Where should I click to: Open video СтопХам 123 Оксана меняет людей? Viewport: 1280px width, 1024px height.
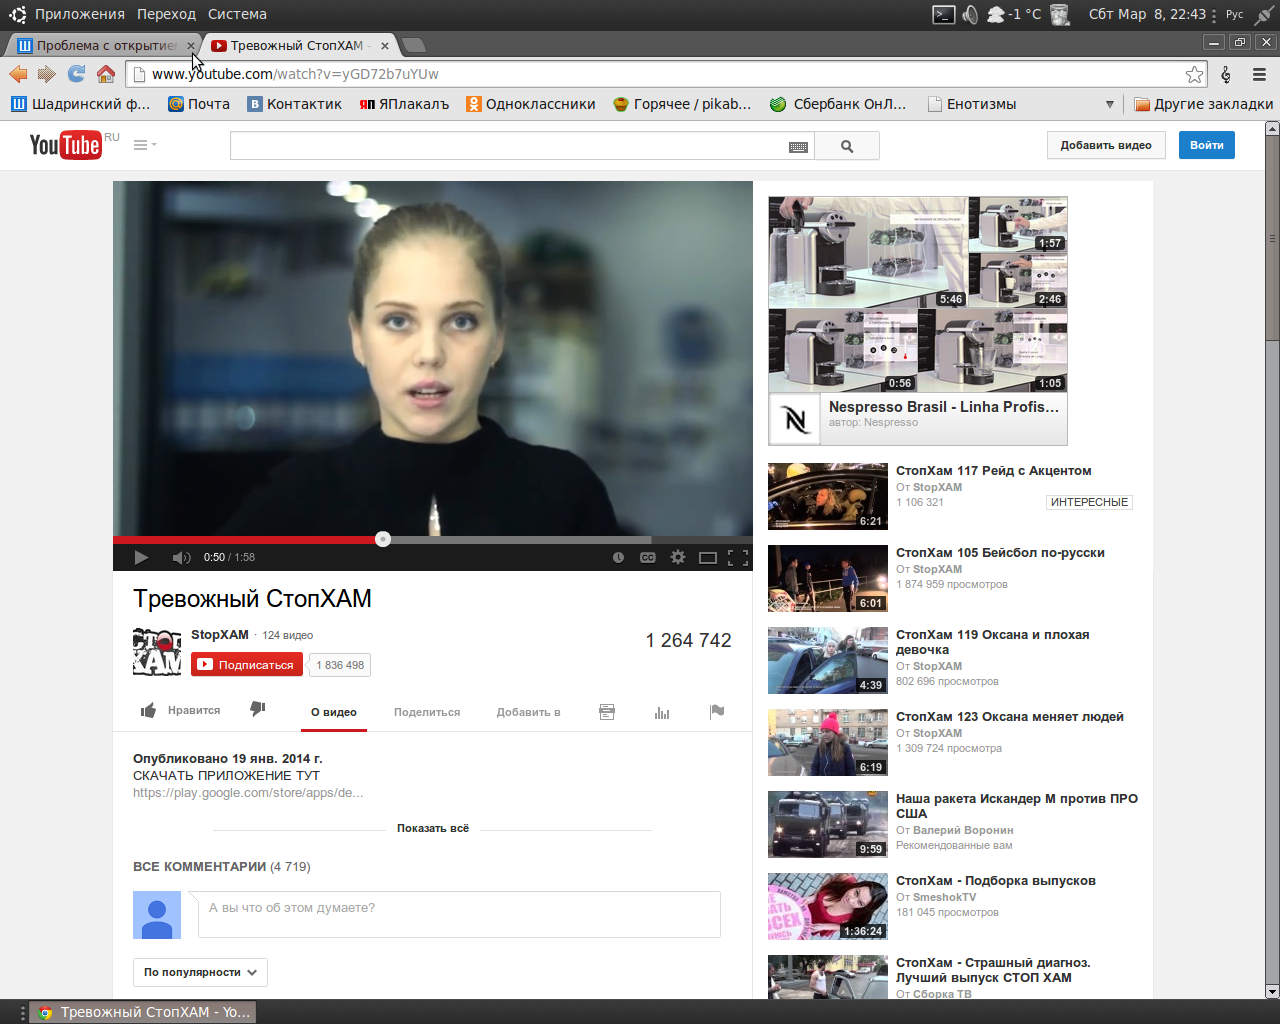[x=1010, y=717]
